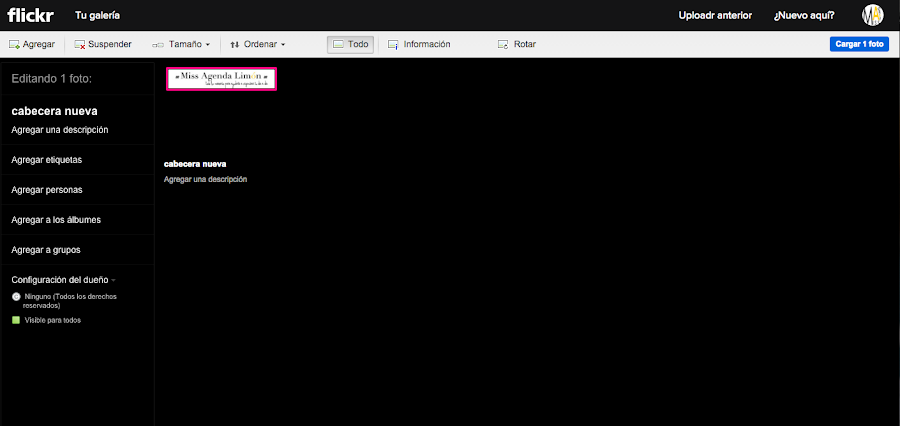Open the ¿Nuevo aquí? help link
This screenshot has width=900, height=426.
(804, 16)
